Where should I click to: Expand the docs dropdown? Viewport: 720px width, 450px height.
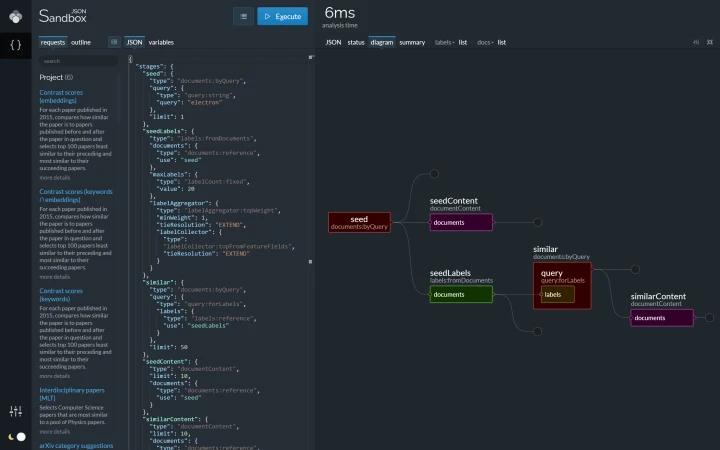pos(485,42)
